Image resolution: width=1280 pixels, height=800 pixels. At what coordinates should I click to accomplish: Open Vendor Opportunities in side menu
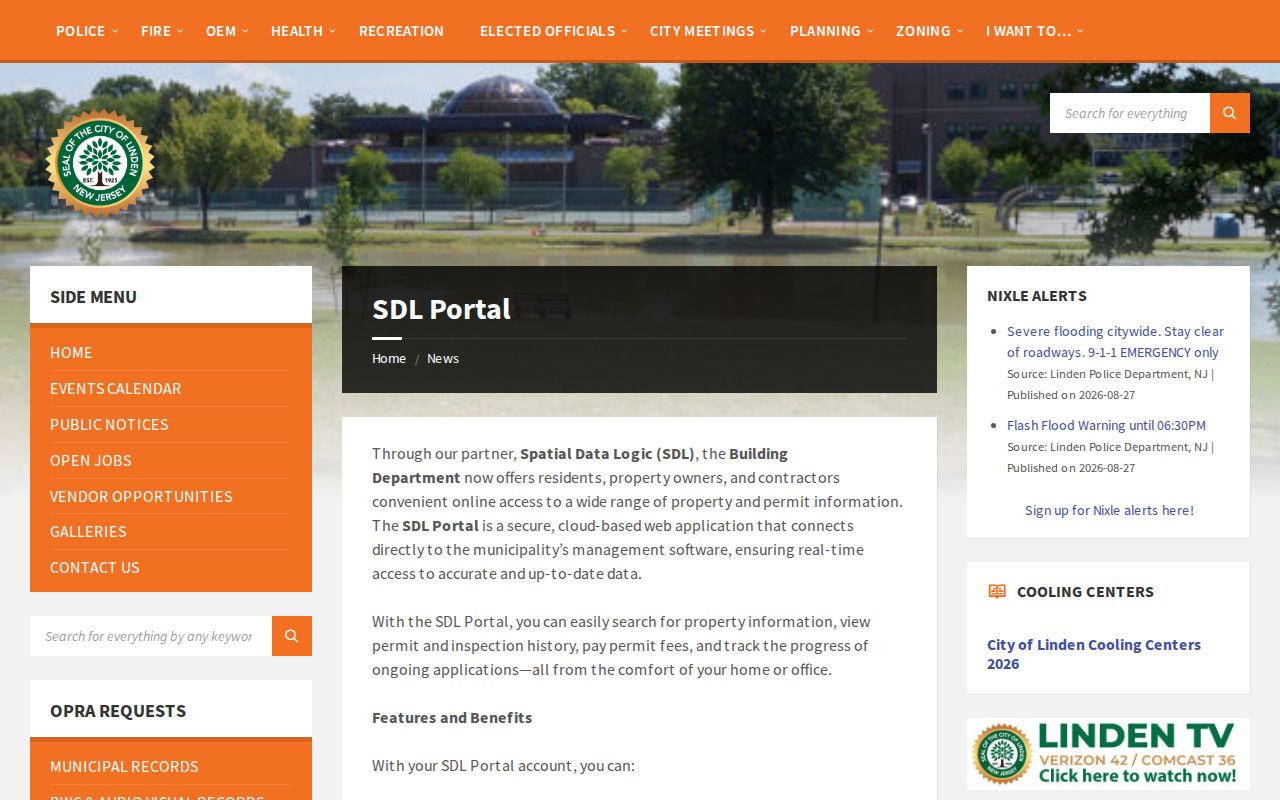[x=141, y=497]
